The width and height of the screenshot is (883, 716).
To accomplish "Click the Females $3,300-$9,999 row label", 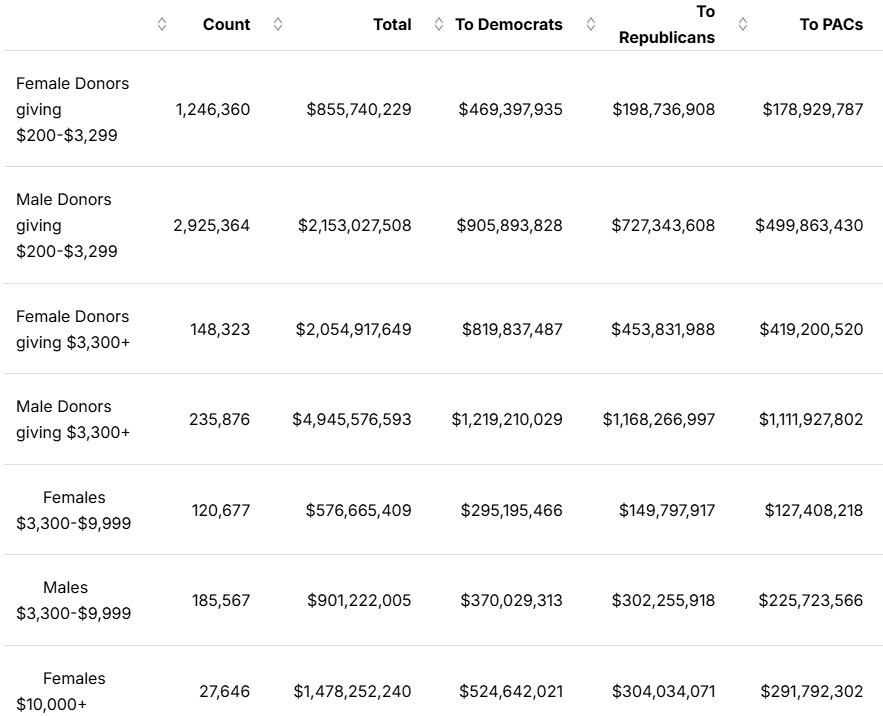I will coord(73,510).
